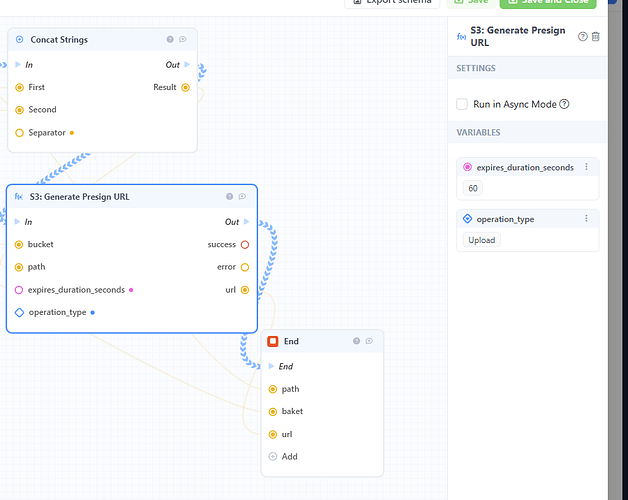Select the path port on End node
Viewport: 628px width, 500px height.
(x=273, y=389)
